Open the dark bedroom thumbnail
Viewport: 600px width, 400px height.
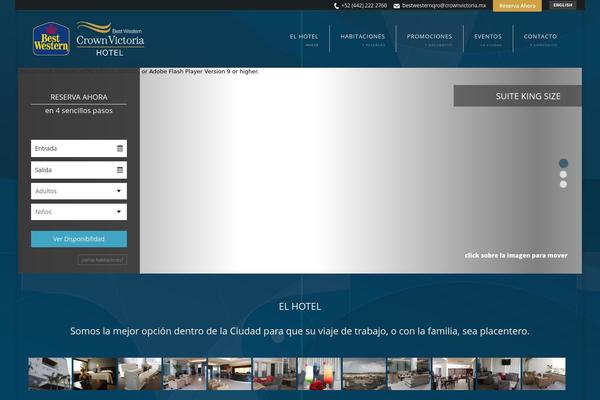point(95,374)
